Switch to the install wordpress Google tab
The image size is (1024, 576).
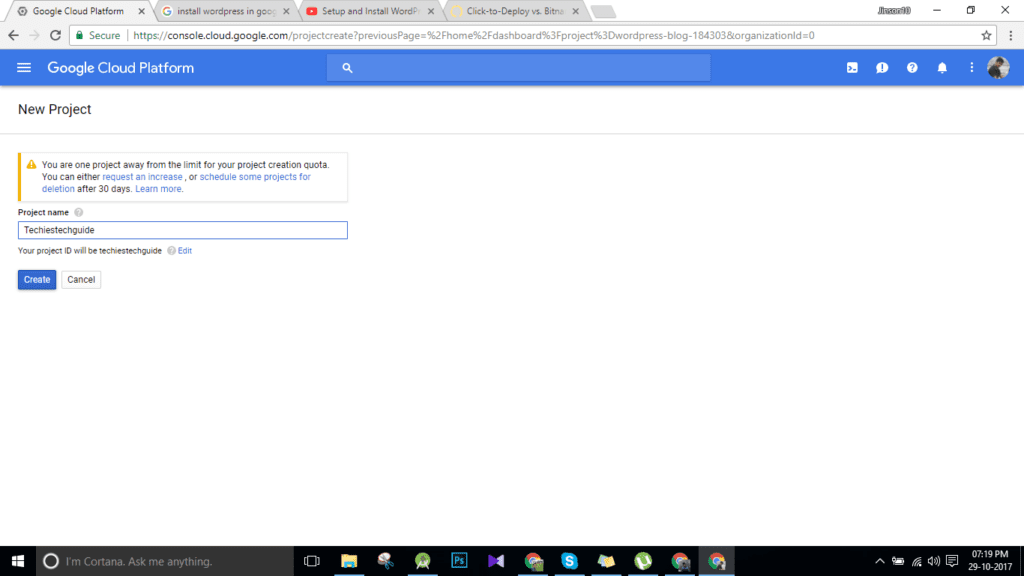pyautogui.click(x=226, y=11)
